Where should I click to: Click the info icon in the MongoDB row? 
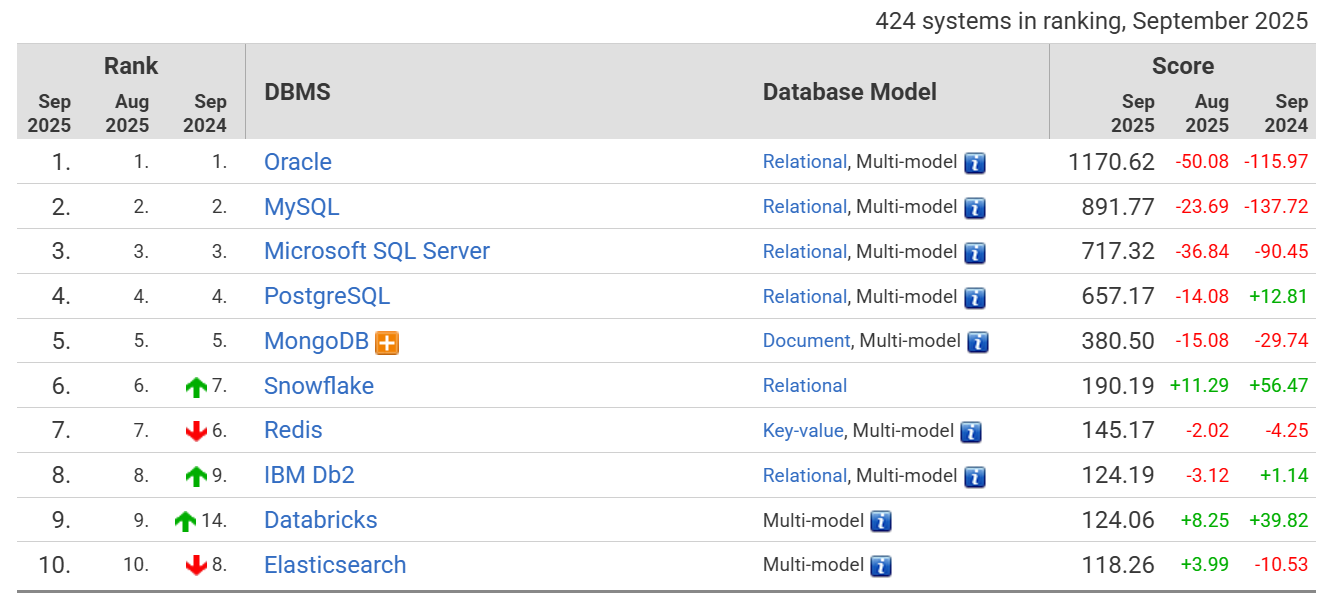(978, 342)
